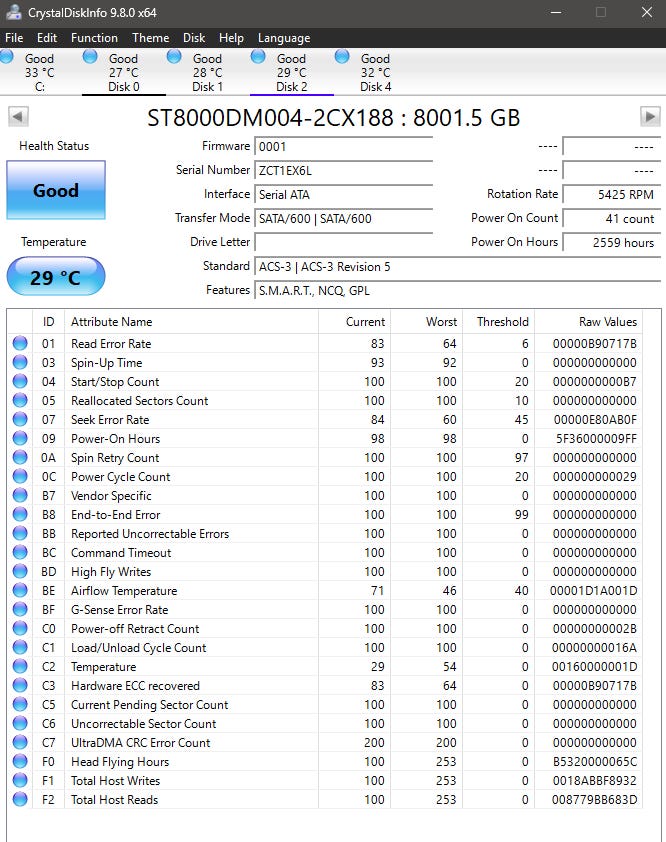
Task: Click the status orb for End-to-End Error
Action: pos(20,514)
